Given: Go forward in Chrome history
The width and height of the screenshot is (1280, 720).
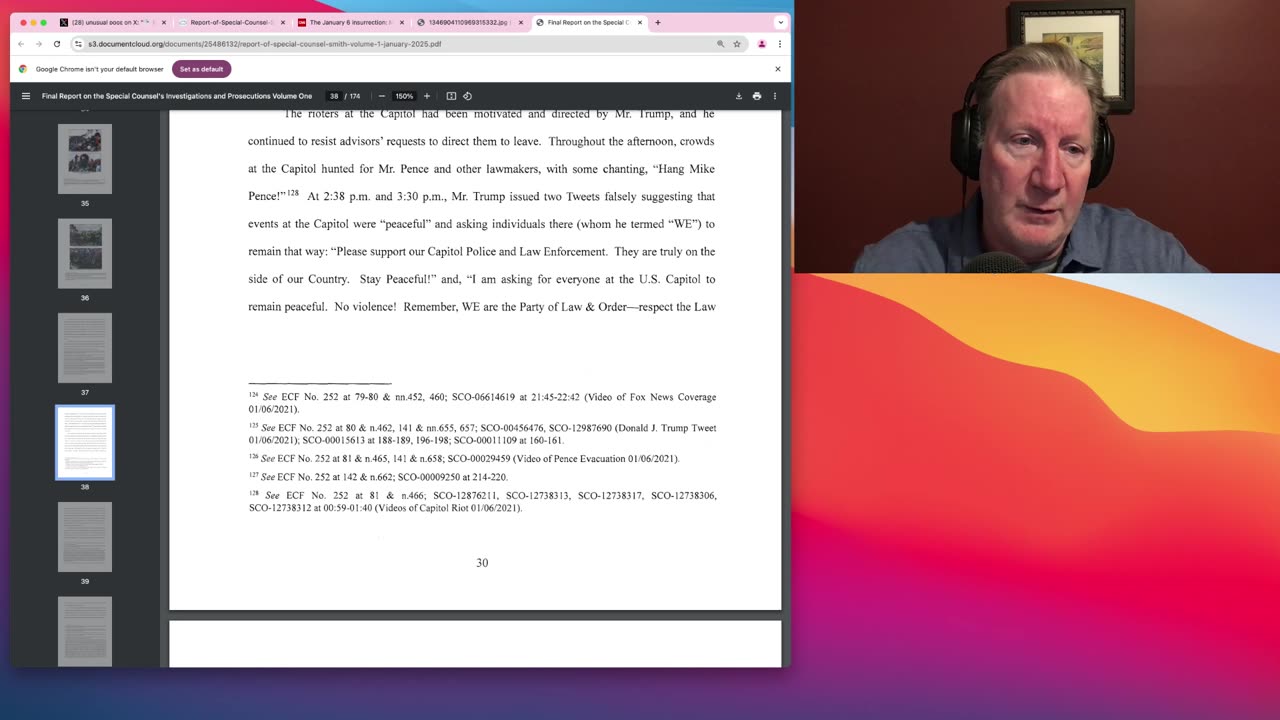Looking at the screenshot, I should point(39,44).
